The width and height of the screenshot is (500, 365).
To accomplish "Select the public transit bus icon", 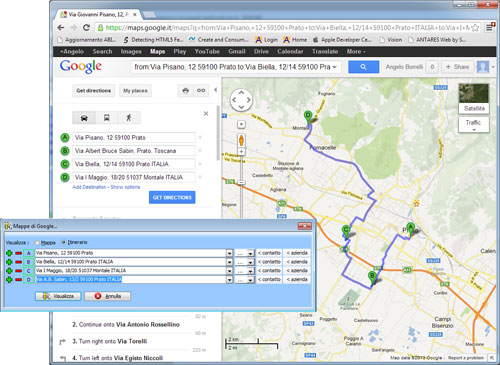I will 107,118.
